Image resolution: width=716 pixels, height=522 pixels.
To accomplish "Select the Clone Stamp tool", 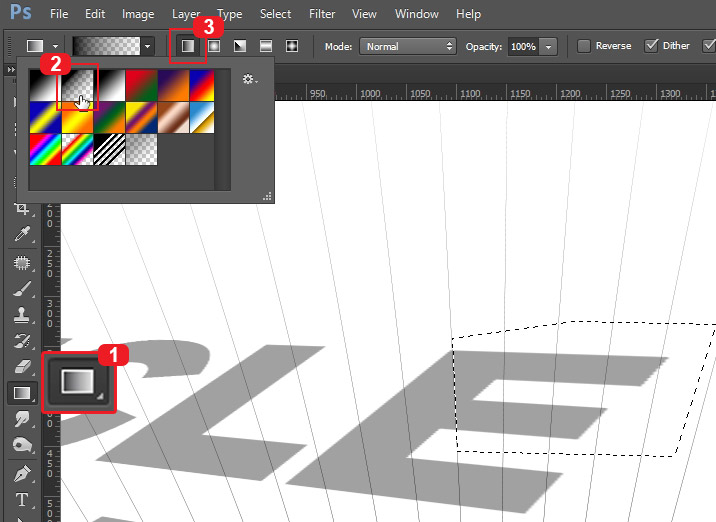I will tap(22, 315).
